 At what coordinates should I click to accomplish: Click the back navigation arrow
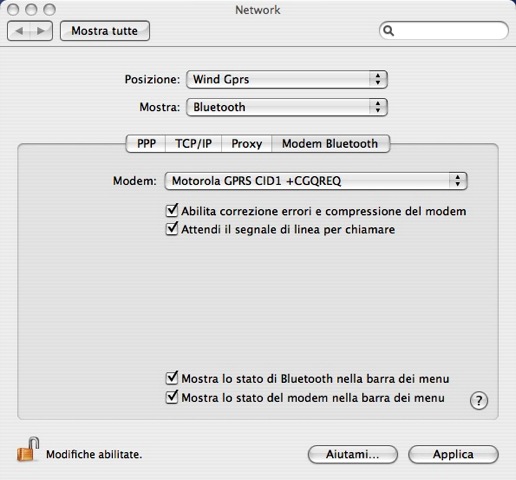coord(19,31)
